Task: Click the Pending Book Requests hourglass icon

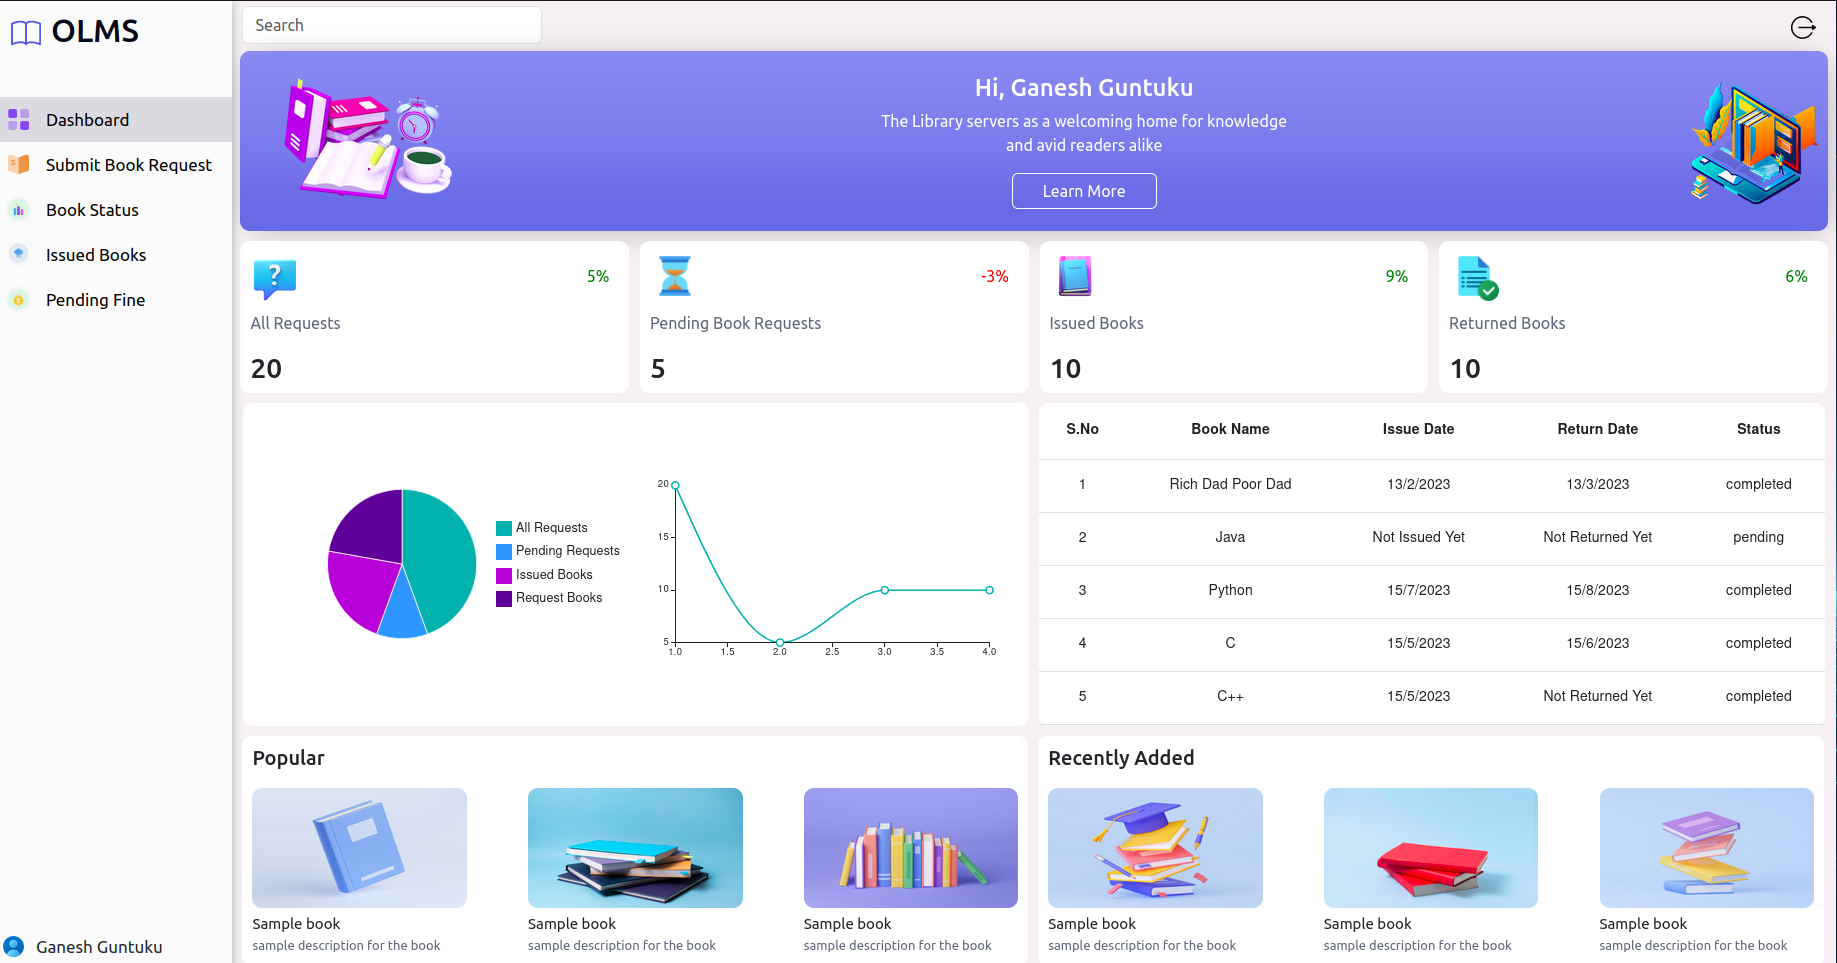Action: coord(675,277)
